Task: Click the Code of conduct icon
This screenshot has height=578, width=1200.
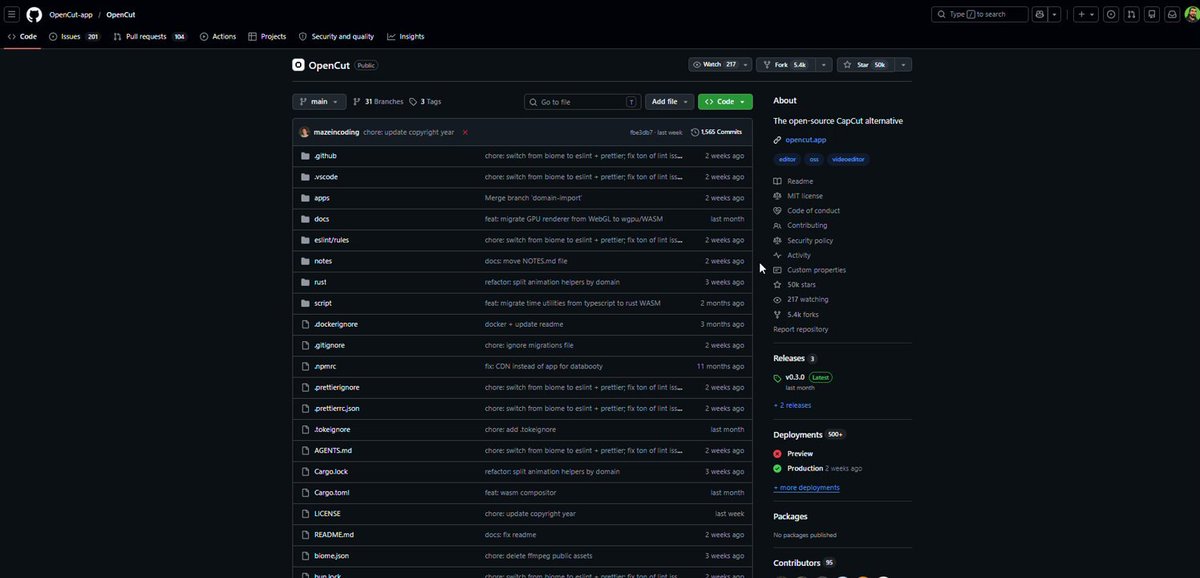Action: (x=778, y=211)
